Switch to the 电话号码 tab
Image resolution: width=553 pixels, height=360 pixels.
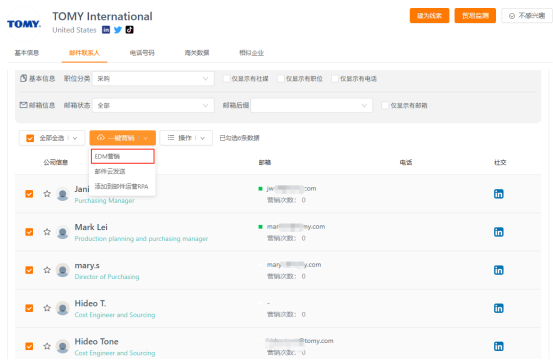click(142, 53)
